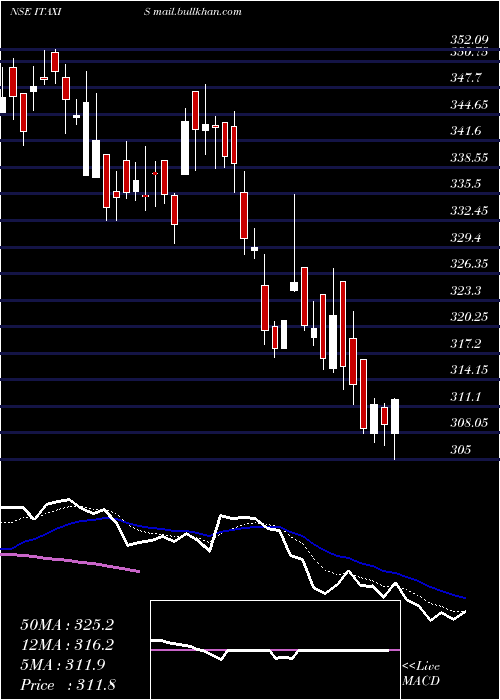
Task: Click the NSE ITAXI ticker title
Action: tap(35, 11)
